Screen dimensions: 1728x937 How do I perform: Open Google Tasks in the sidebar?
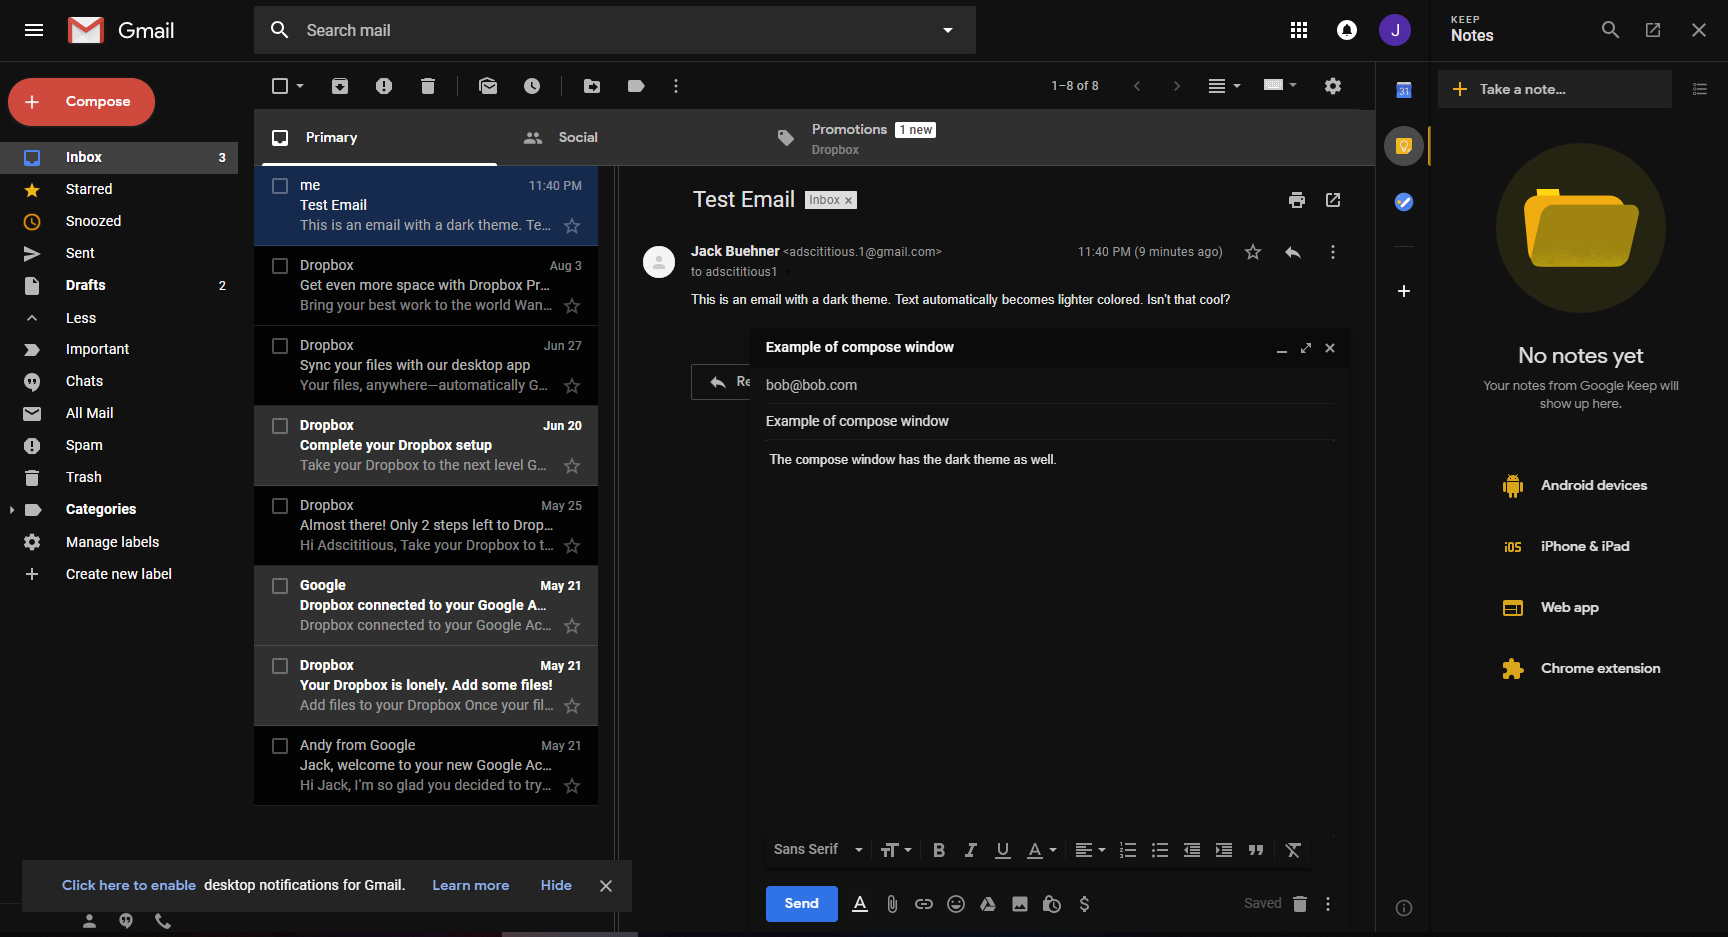point(1403,202)
